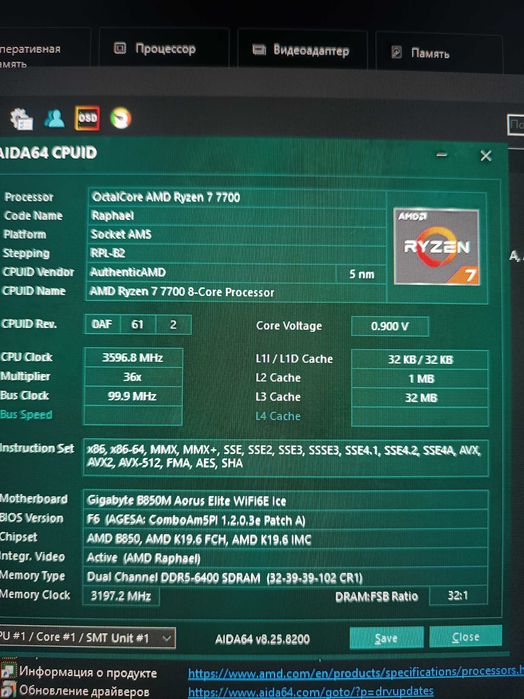Click the user account toolbar icon

pyautogui.click(x=54, y=119)
